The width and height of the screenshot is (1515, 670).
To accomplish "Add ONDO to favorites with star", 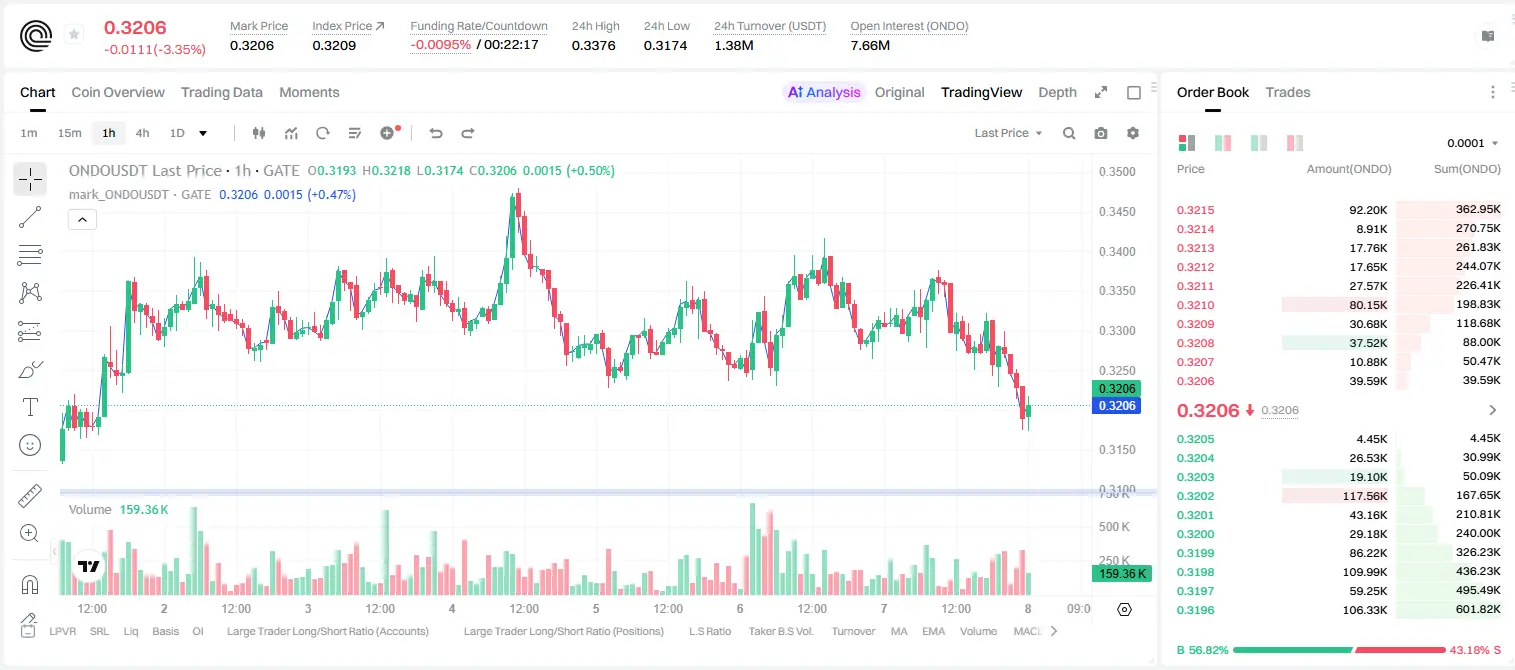I will (x=74, y=35).
